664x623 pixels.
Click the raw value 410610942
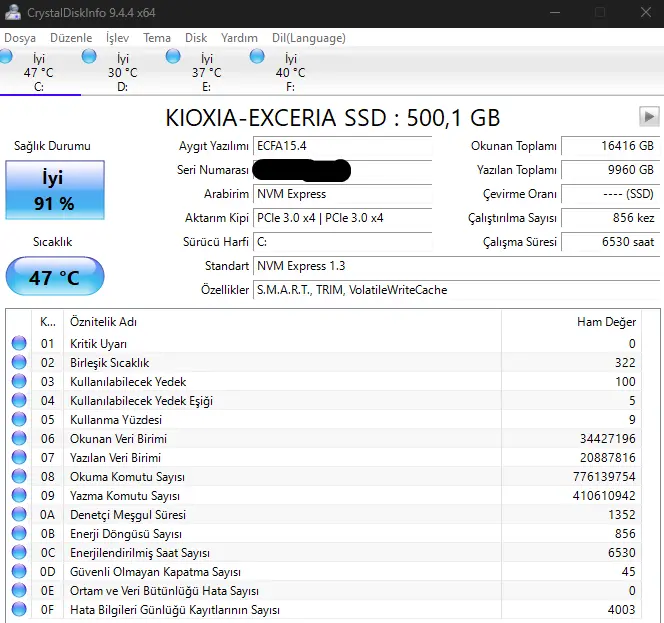click(604, 496)
